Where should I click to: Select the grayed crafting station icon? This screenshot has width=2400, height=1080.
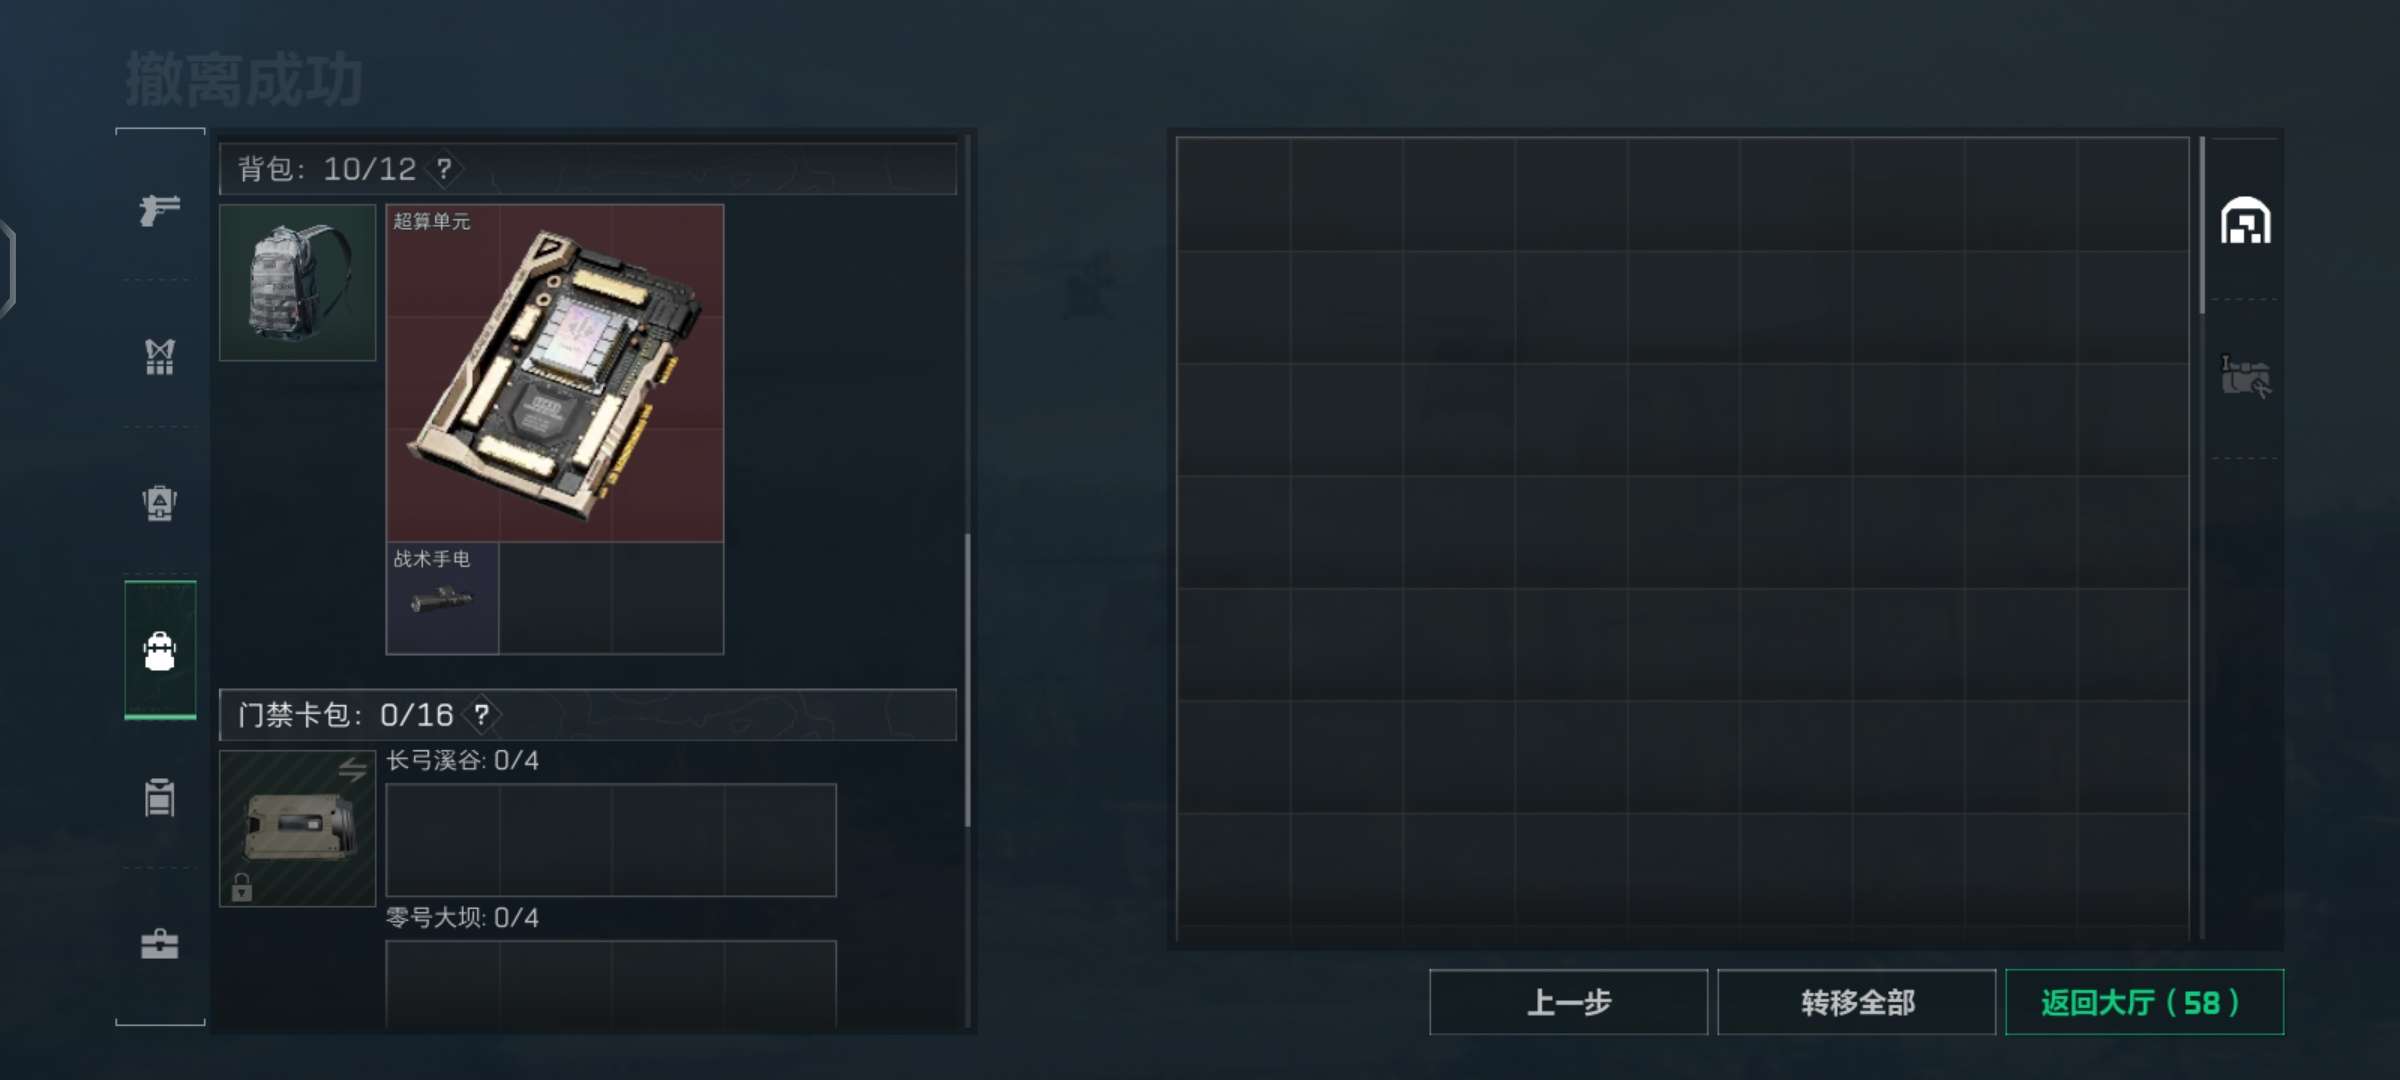tap(2245, 377)
